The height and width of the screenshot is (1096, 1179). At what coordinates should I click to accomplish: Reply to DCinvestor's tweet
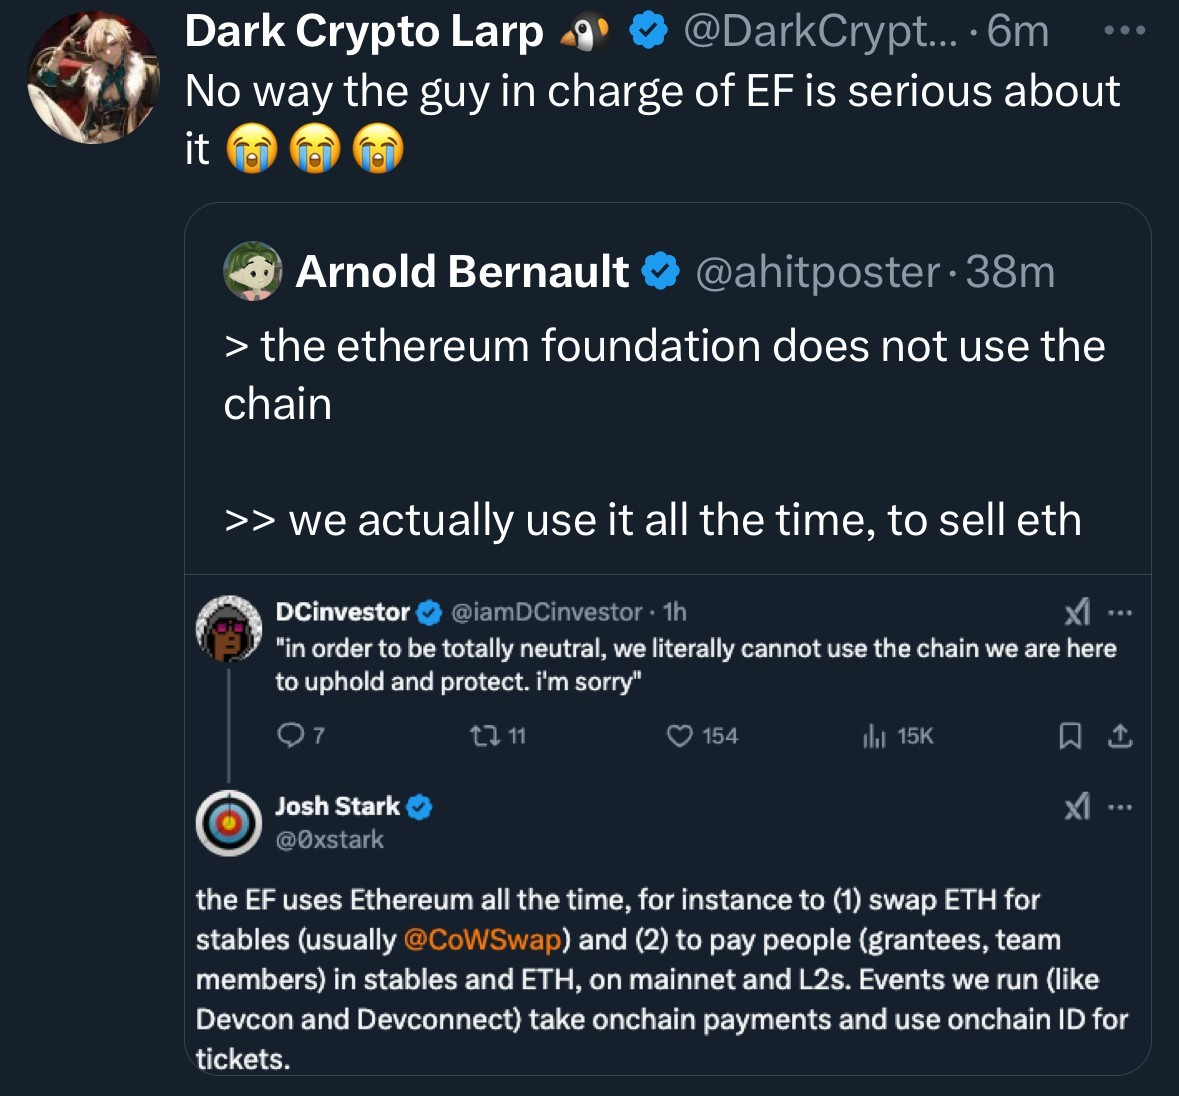[290, 736]
